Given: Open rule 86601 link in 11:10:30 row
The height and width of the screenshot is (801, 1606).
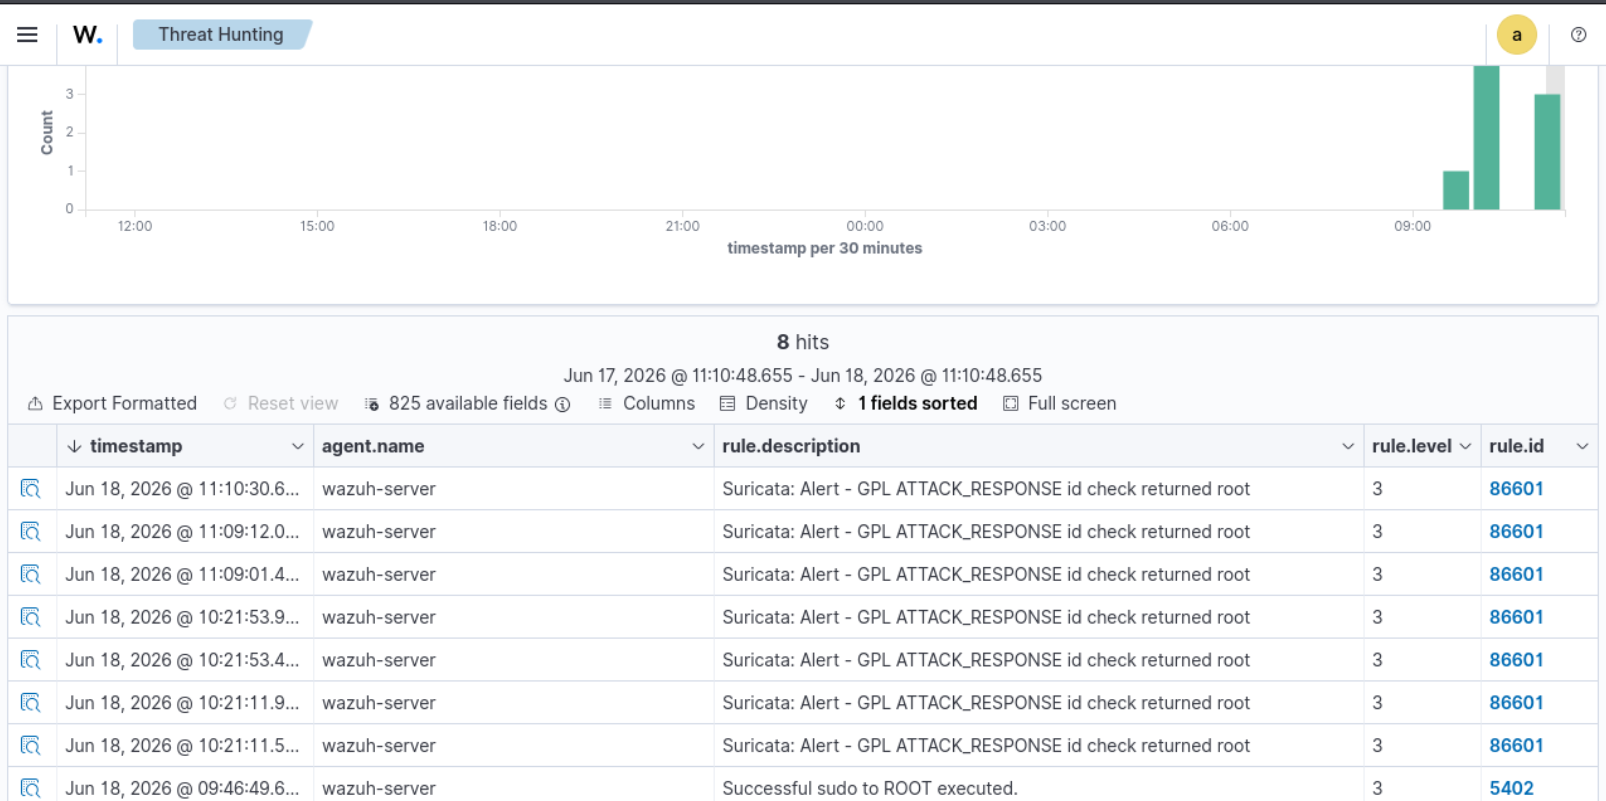Looking at the screenshot, I should [1516, 489].
